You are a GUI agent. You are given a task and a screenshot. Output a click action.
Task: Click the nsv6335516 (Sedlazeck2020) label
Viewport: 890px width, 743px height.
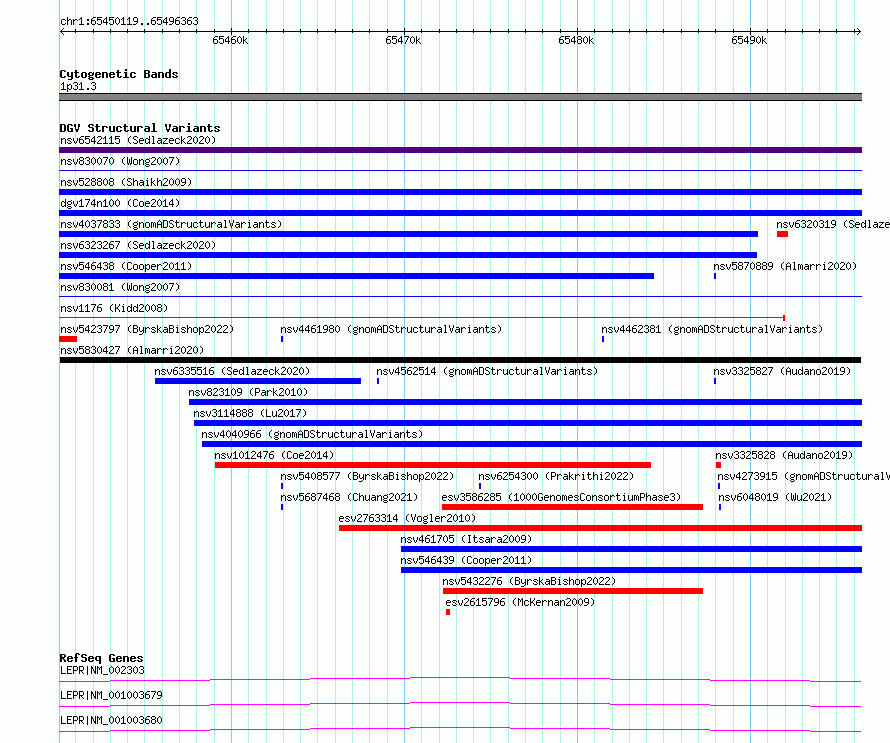pos(232,371)
